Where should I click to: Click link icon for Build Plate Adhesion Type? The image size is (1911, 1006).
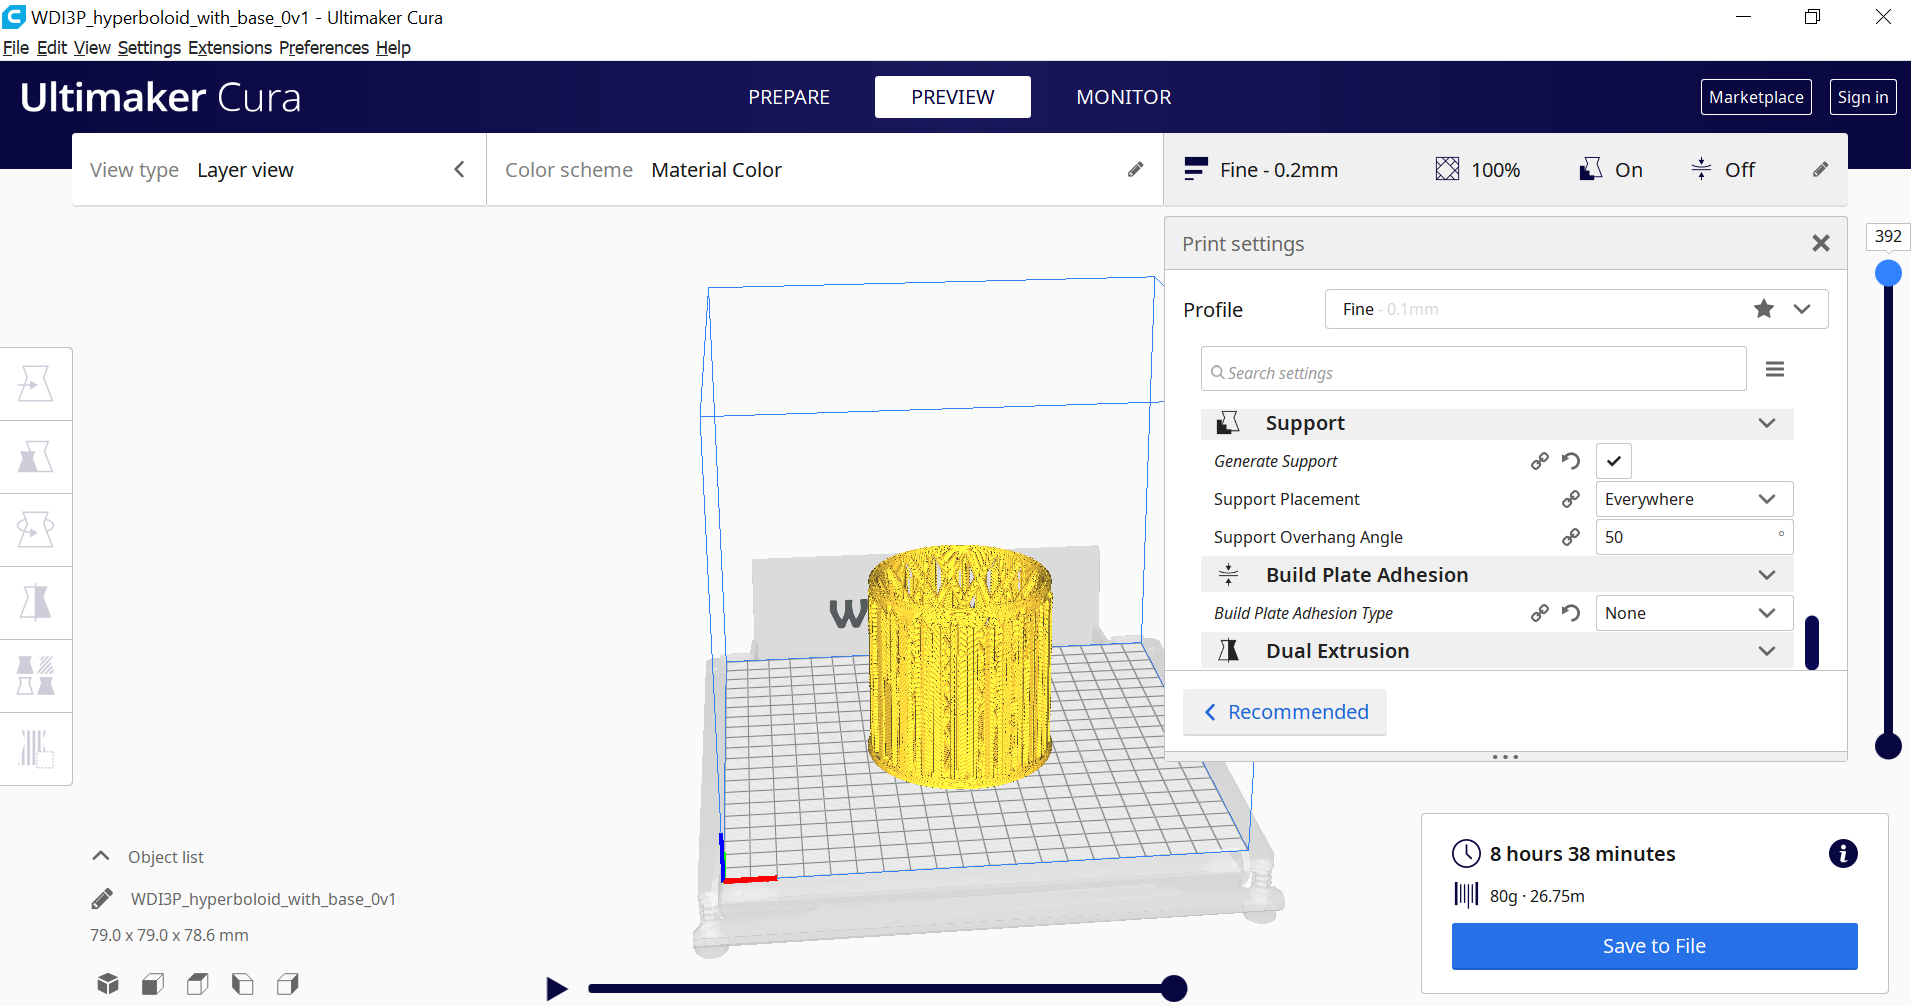click(x=1540, y=613)
